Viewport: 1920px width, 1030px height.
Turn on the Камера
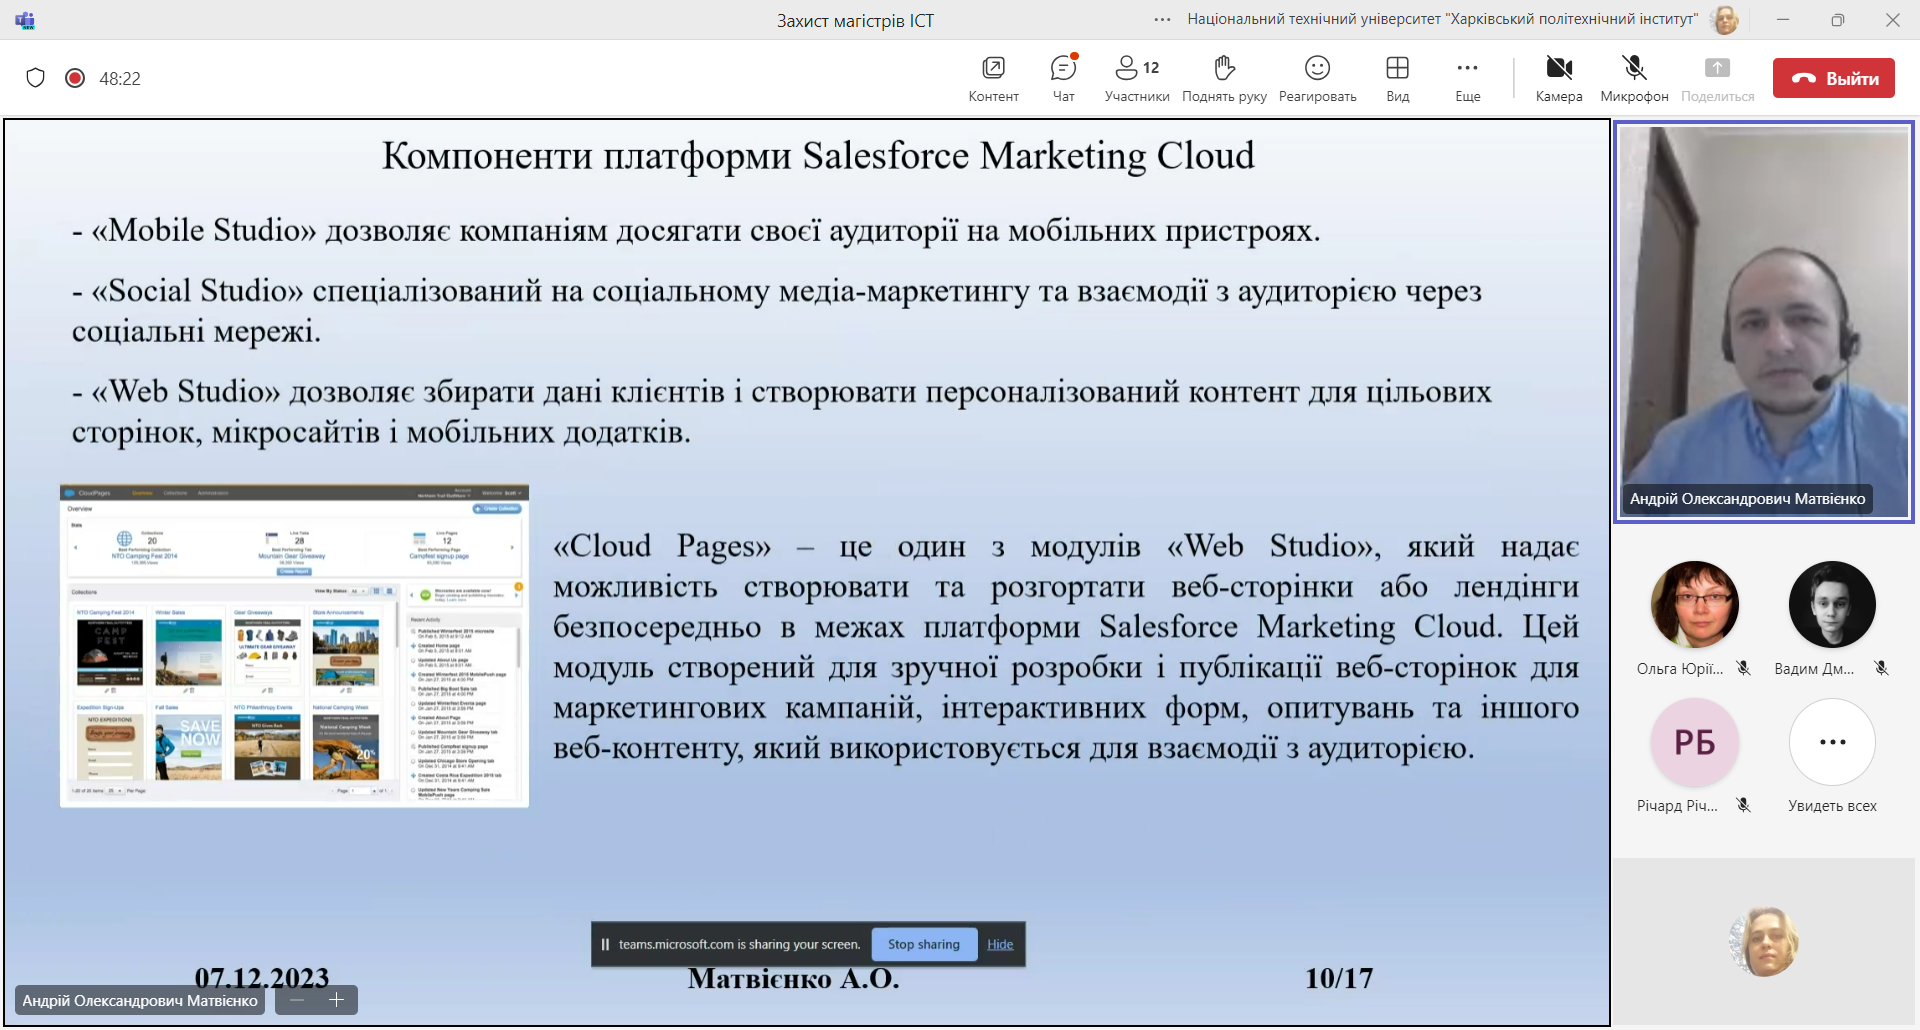[1559, 78]
